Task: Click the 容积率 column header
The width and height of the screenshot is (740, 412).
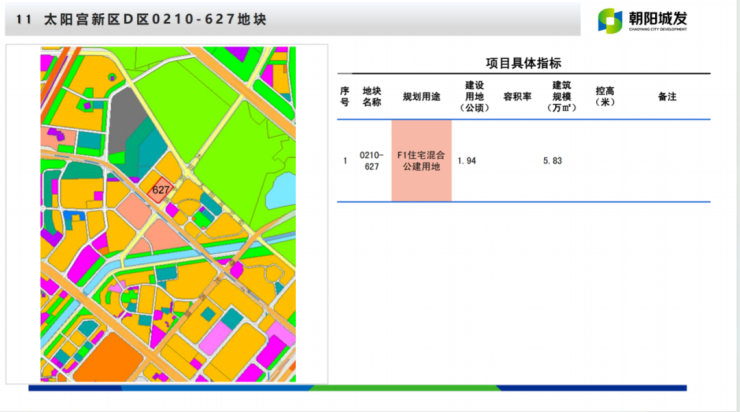Action: (516, 96)
